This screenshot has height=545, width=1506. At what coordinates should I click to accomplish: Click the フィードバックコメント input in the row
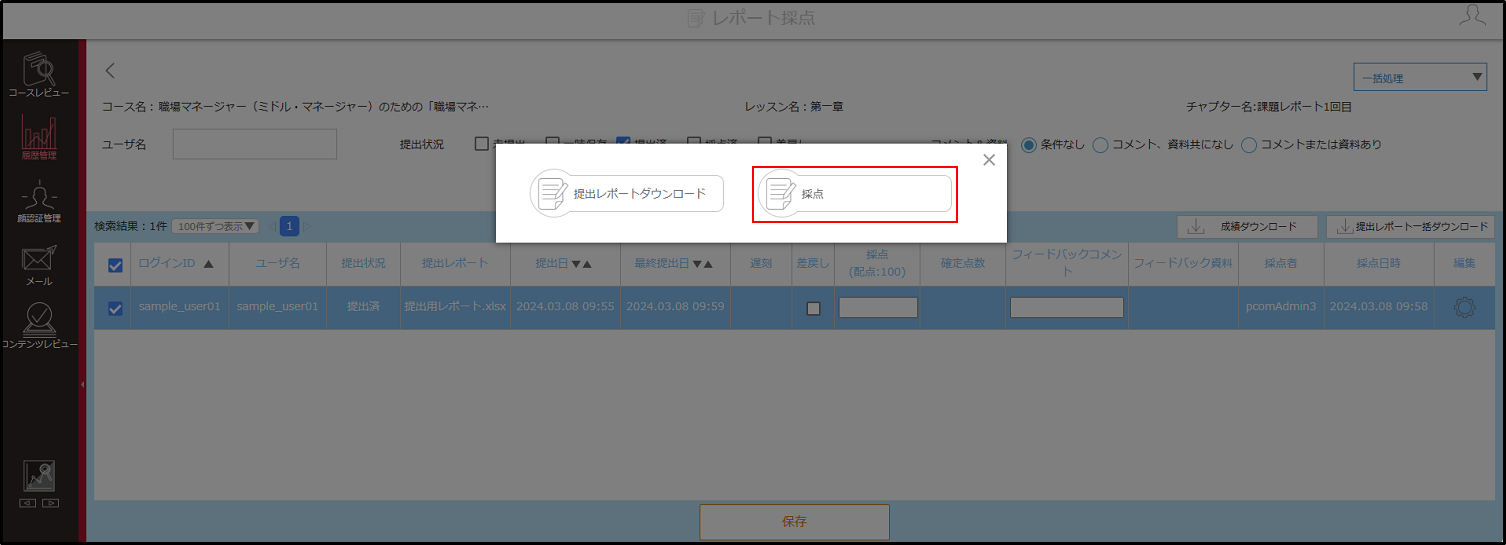point(1067,308)
